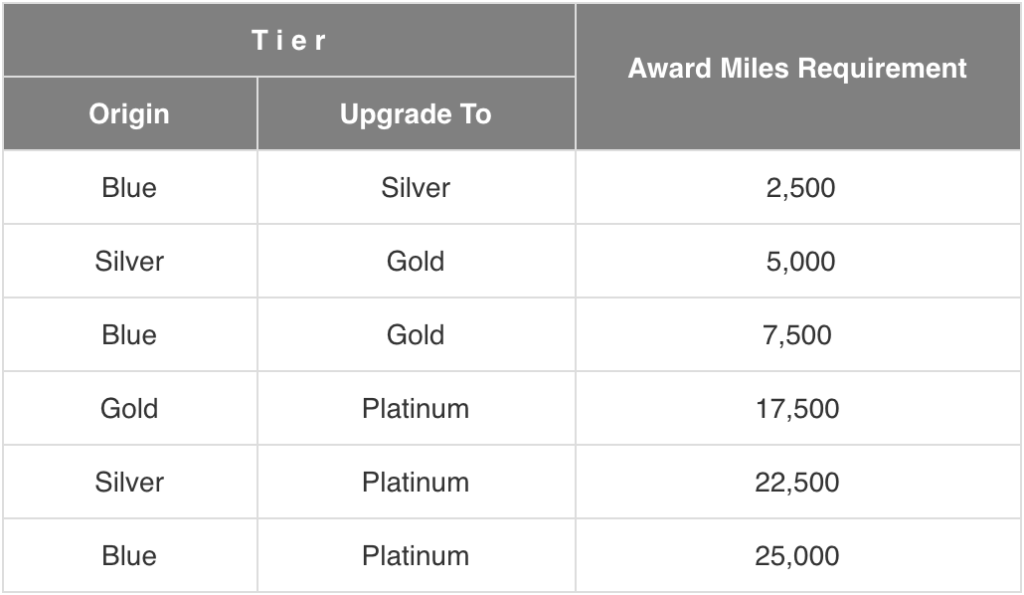Click Gold upgrade in the 7,500 row
This screenshot has height=595, width=1024.
[x=416, y=336]
